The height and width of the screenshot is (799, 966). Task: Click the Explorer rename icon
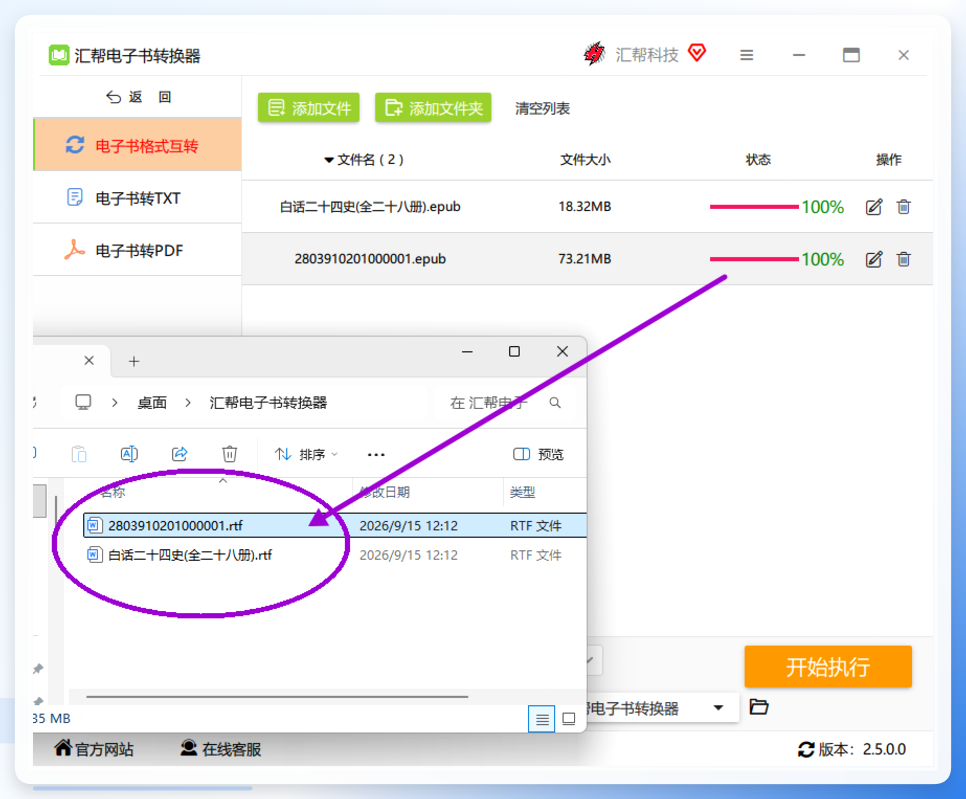pyautogui.click(x=129, y=454)
